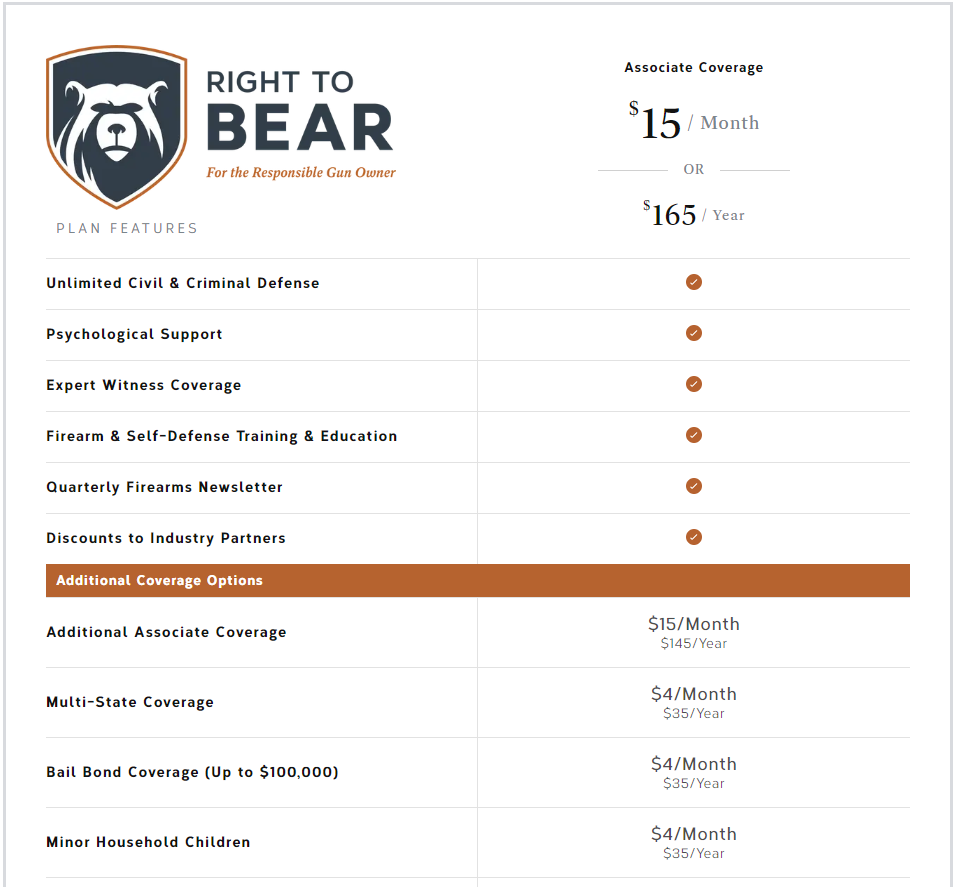The width and height of the screenshot is (958, 887).
Task: Click the $165 / Year price
Action: pos(693,214)
